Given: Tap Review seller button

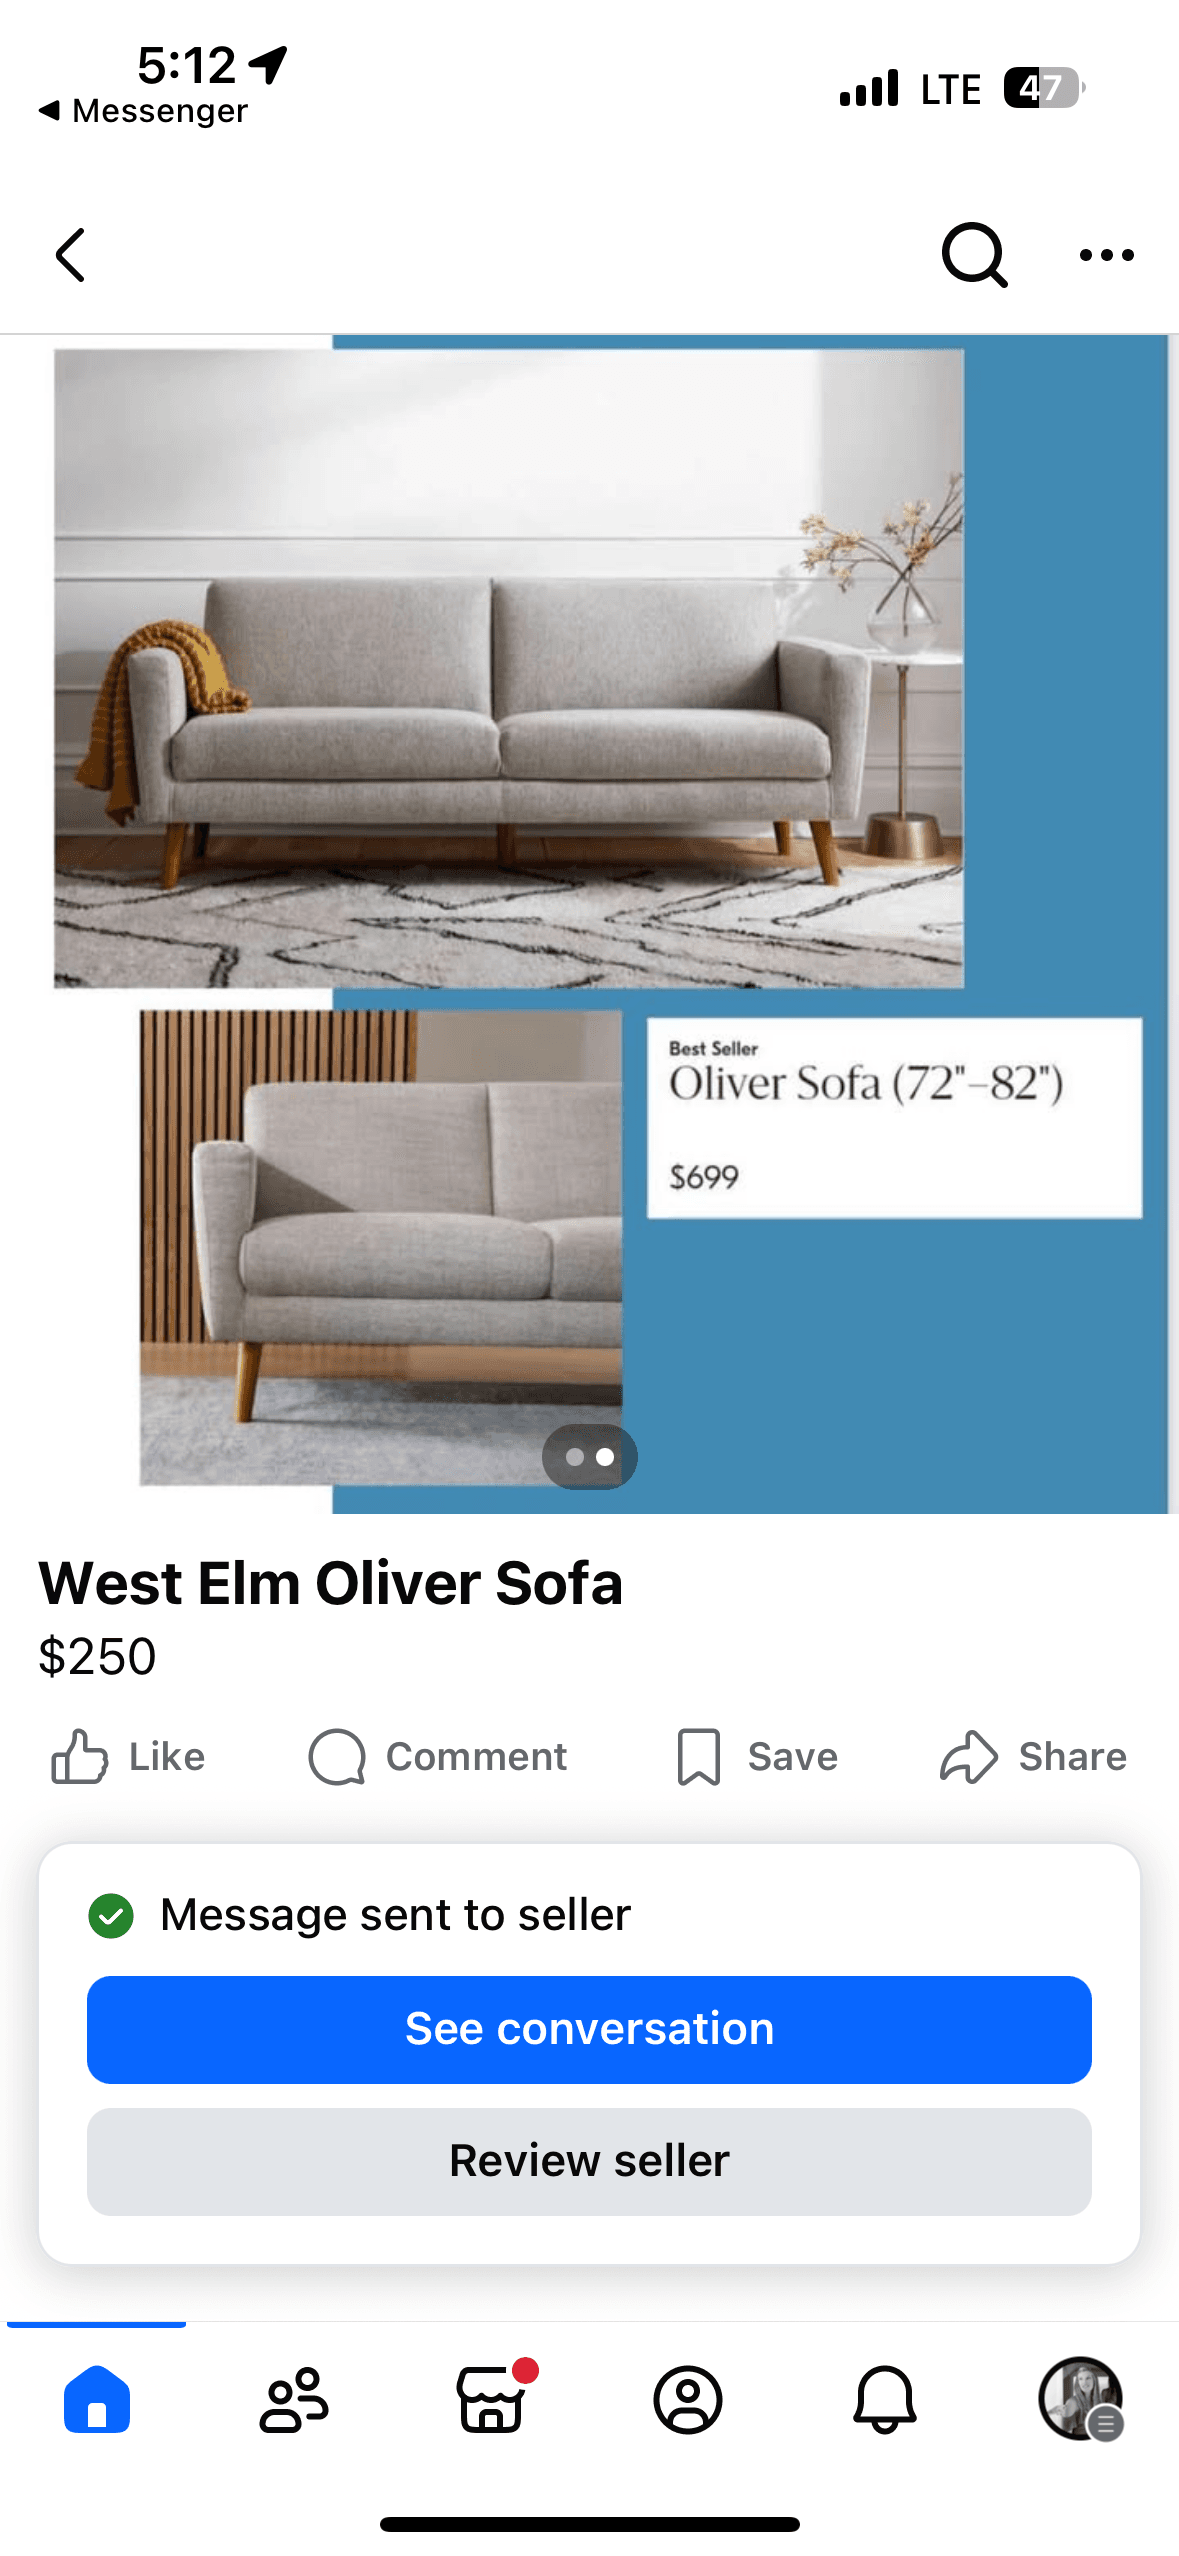Looking at the screenshot, I should (x=589, y=2161).
